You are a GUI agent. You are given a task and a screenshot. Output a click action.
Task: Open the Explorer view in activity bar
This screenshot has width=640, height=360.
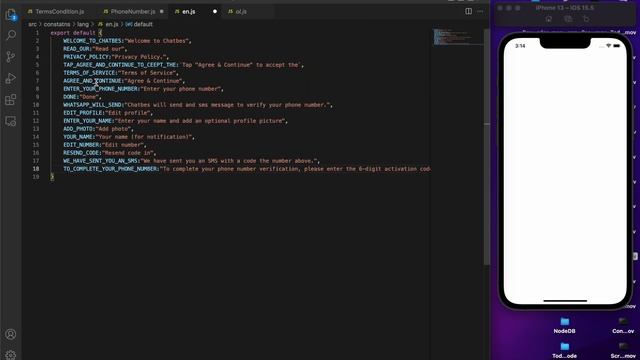click(11, 15)
